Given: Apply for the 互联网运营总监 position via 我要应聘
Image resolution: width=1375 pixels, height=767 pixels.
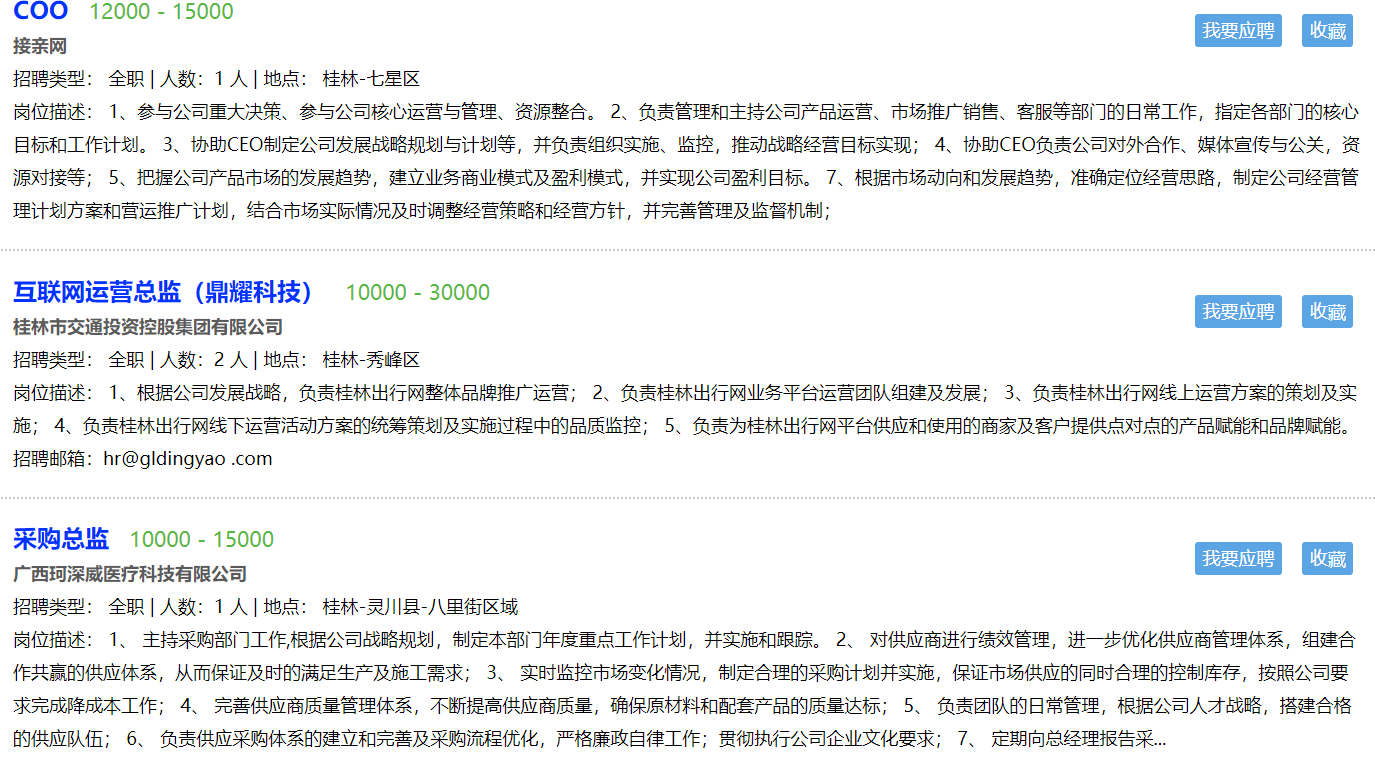Looking at the screenshot, I should coord(1238,311).
